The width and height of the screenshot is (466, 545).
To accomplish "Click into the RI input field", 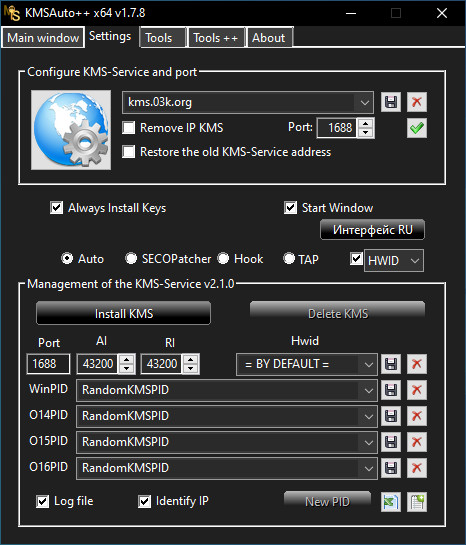I will point(162,364).
